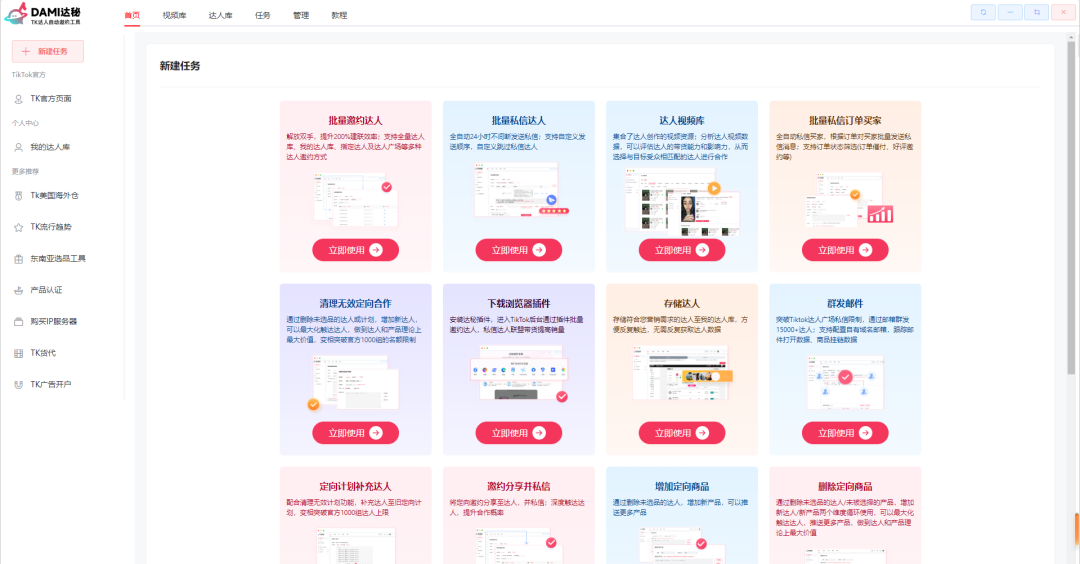Select the Tk美国海外仓 icon in sidebar

tap(19, 196)
